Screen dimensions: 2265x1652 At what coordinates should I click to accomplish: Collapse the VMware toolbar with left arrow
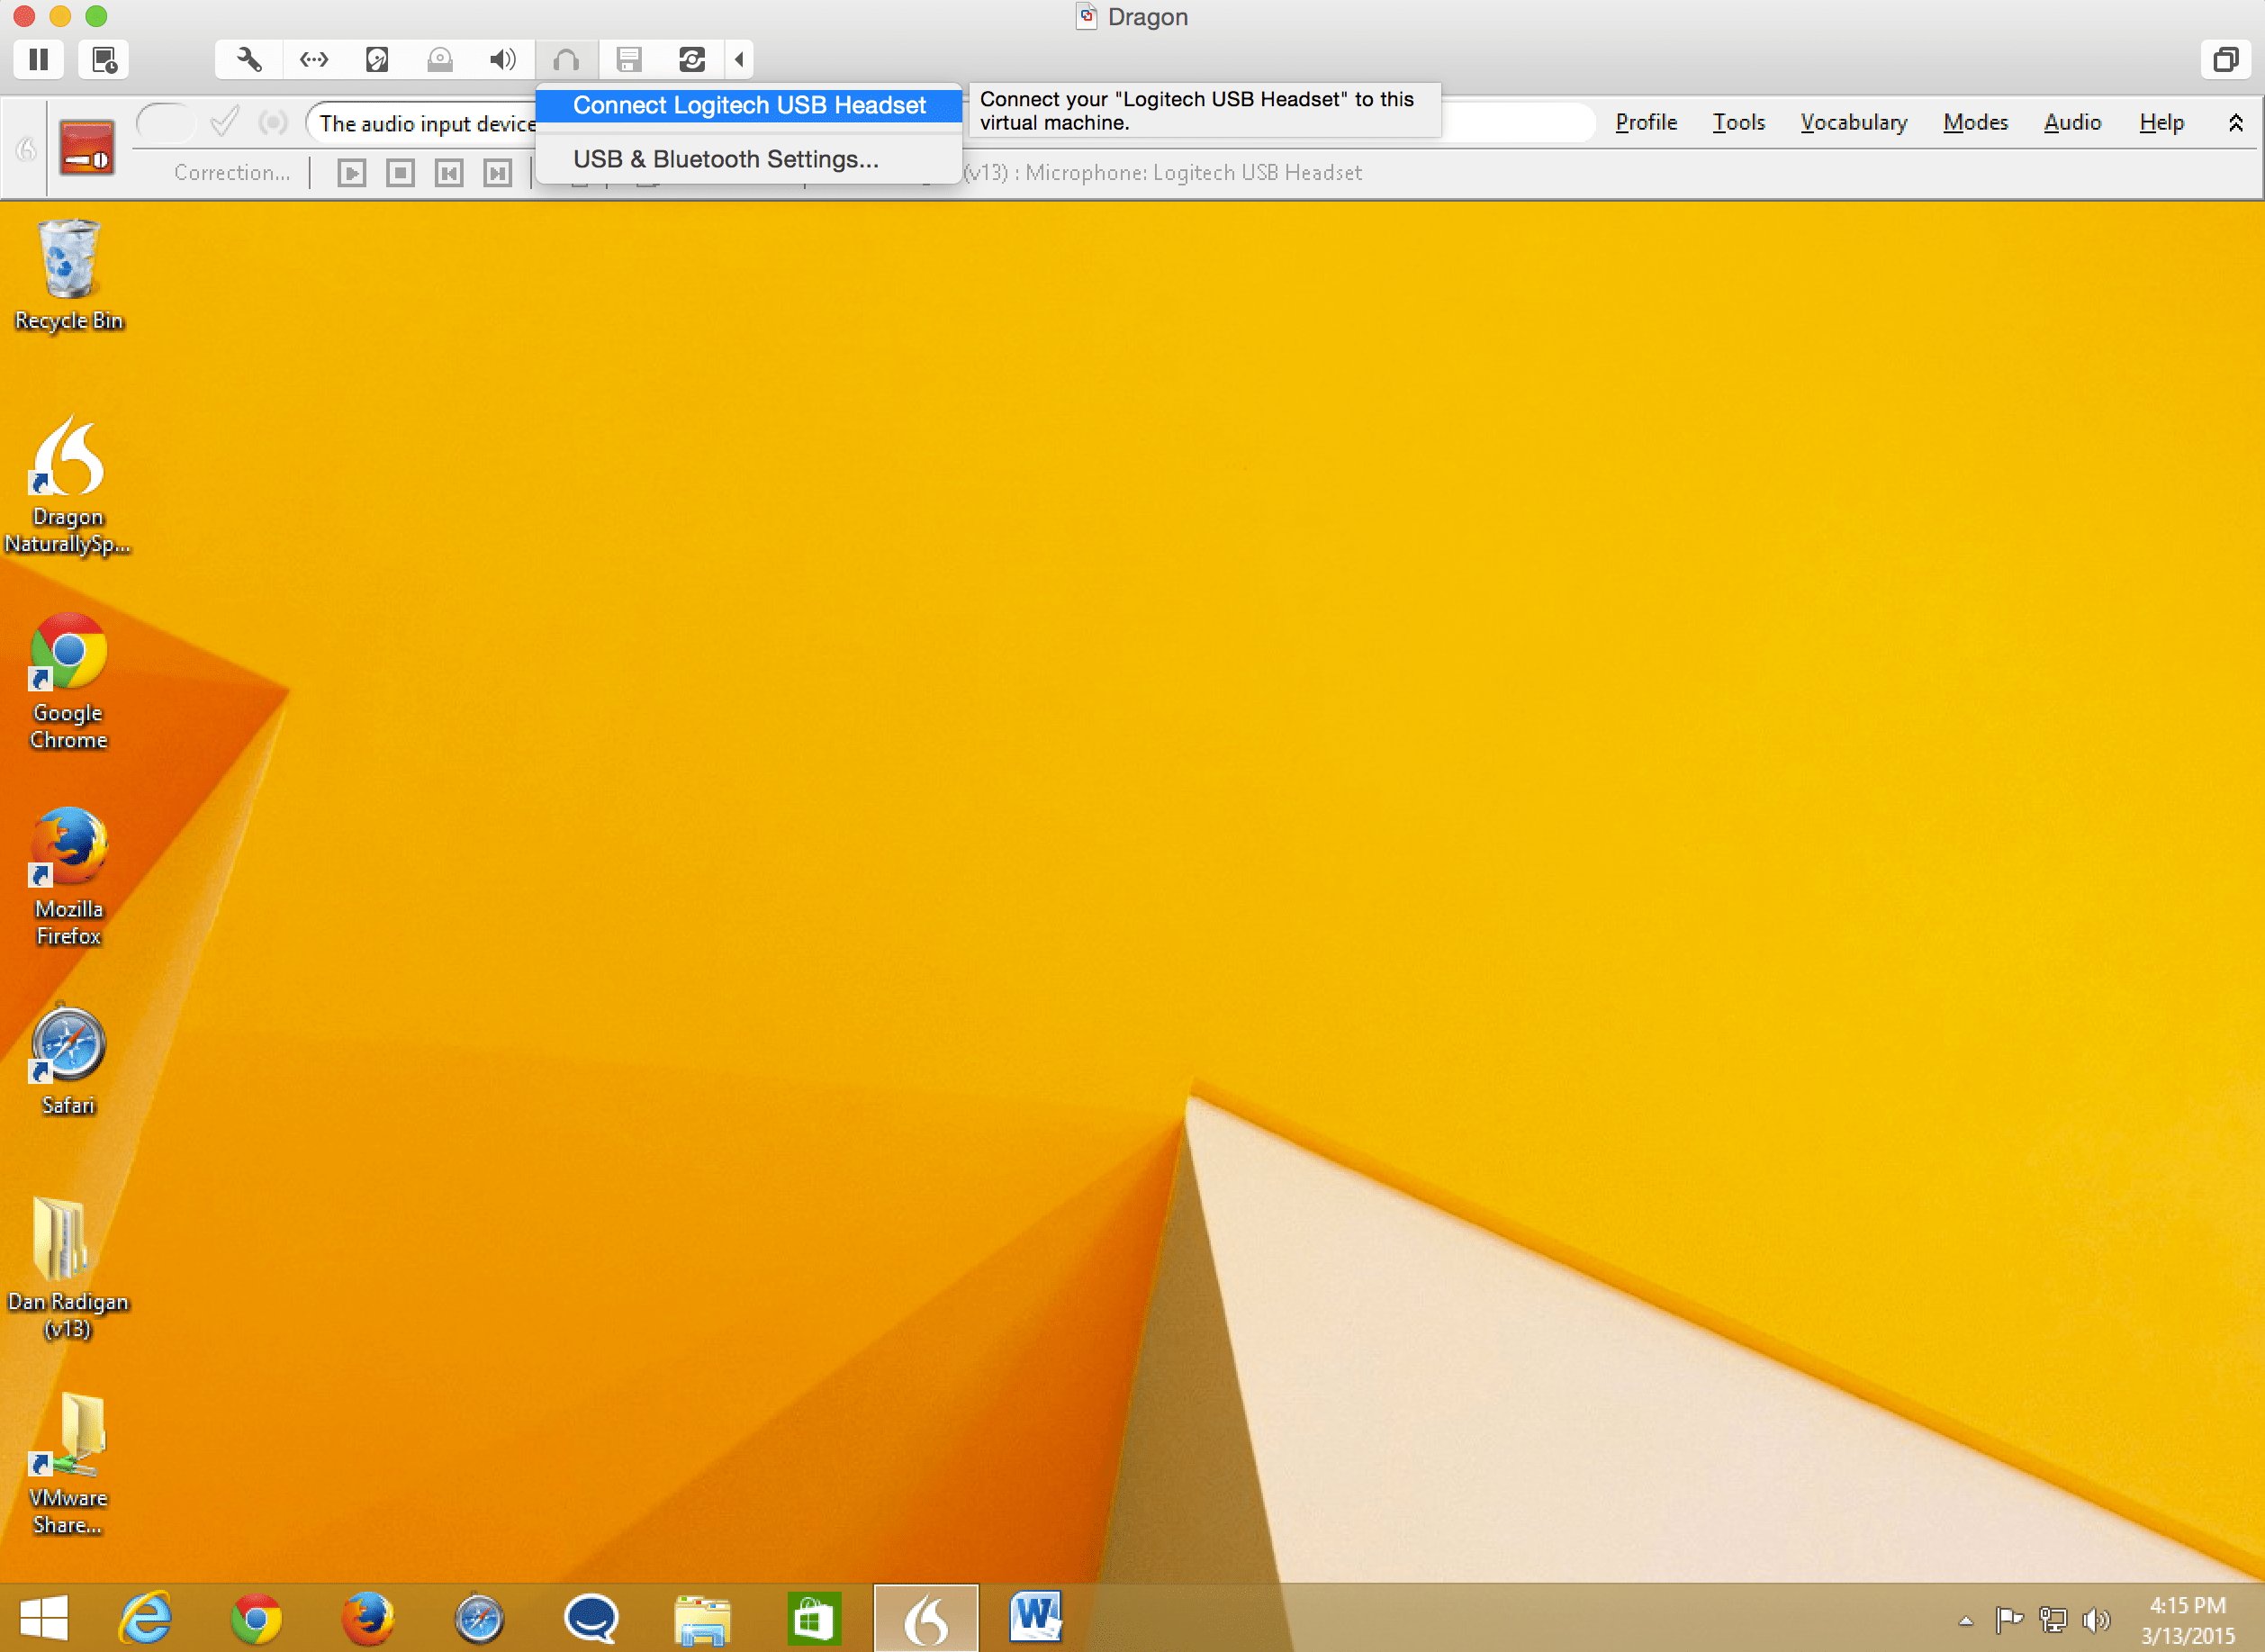739,60
